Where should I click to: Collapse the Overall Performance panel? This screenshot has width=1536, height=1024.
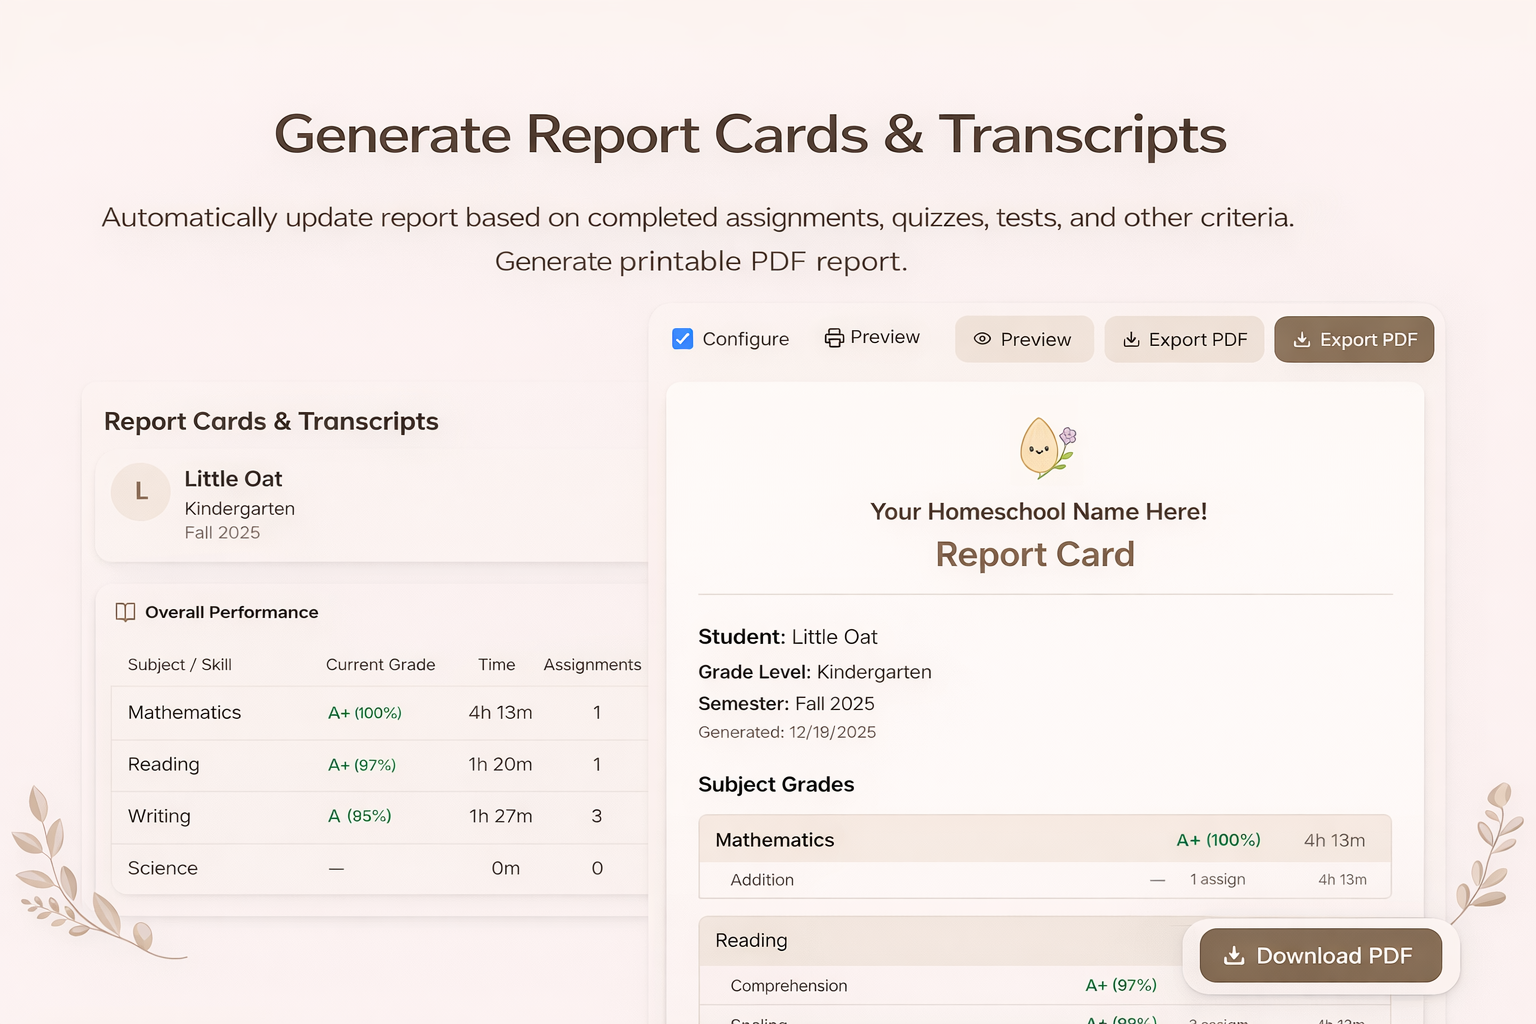[231, 612]
